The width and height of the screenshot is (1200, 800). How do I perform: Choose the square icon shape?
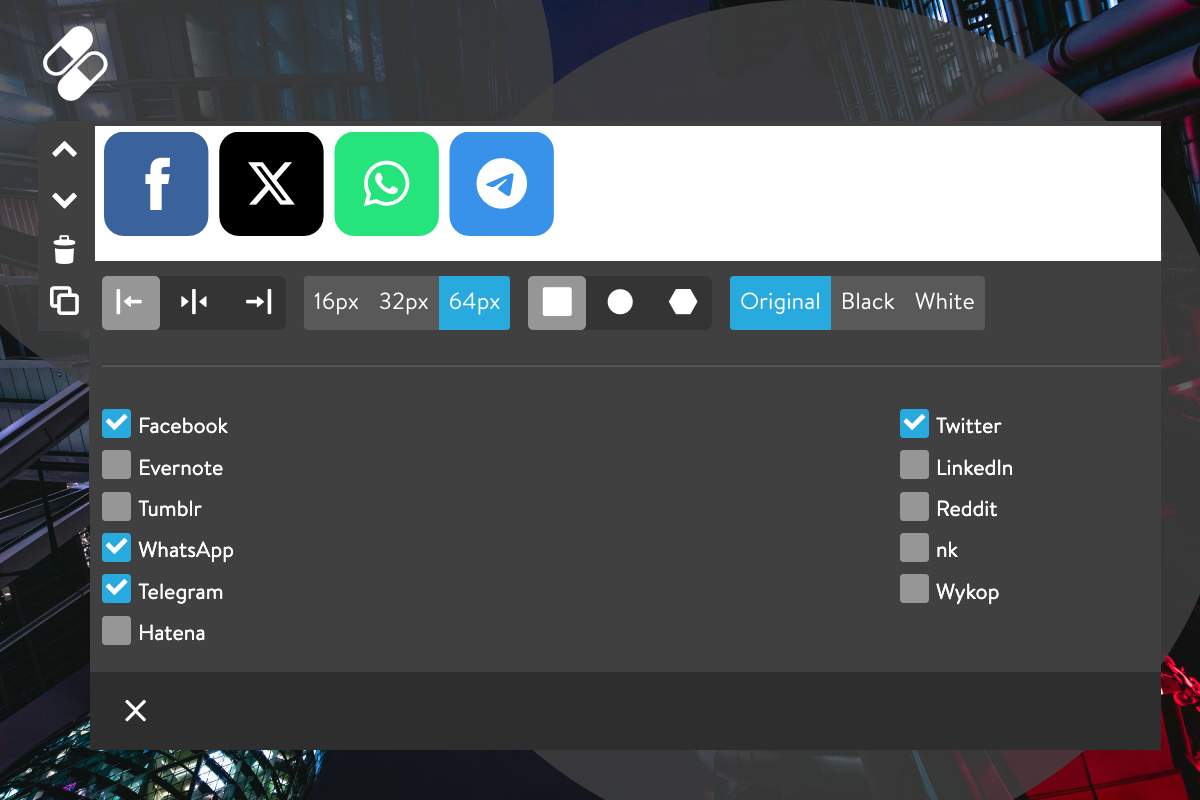557,303
